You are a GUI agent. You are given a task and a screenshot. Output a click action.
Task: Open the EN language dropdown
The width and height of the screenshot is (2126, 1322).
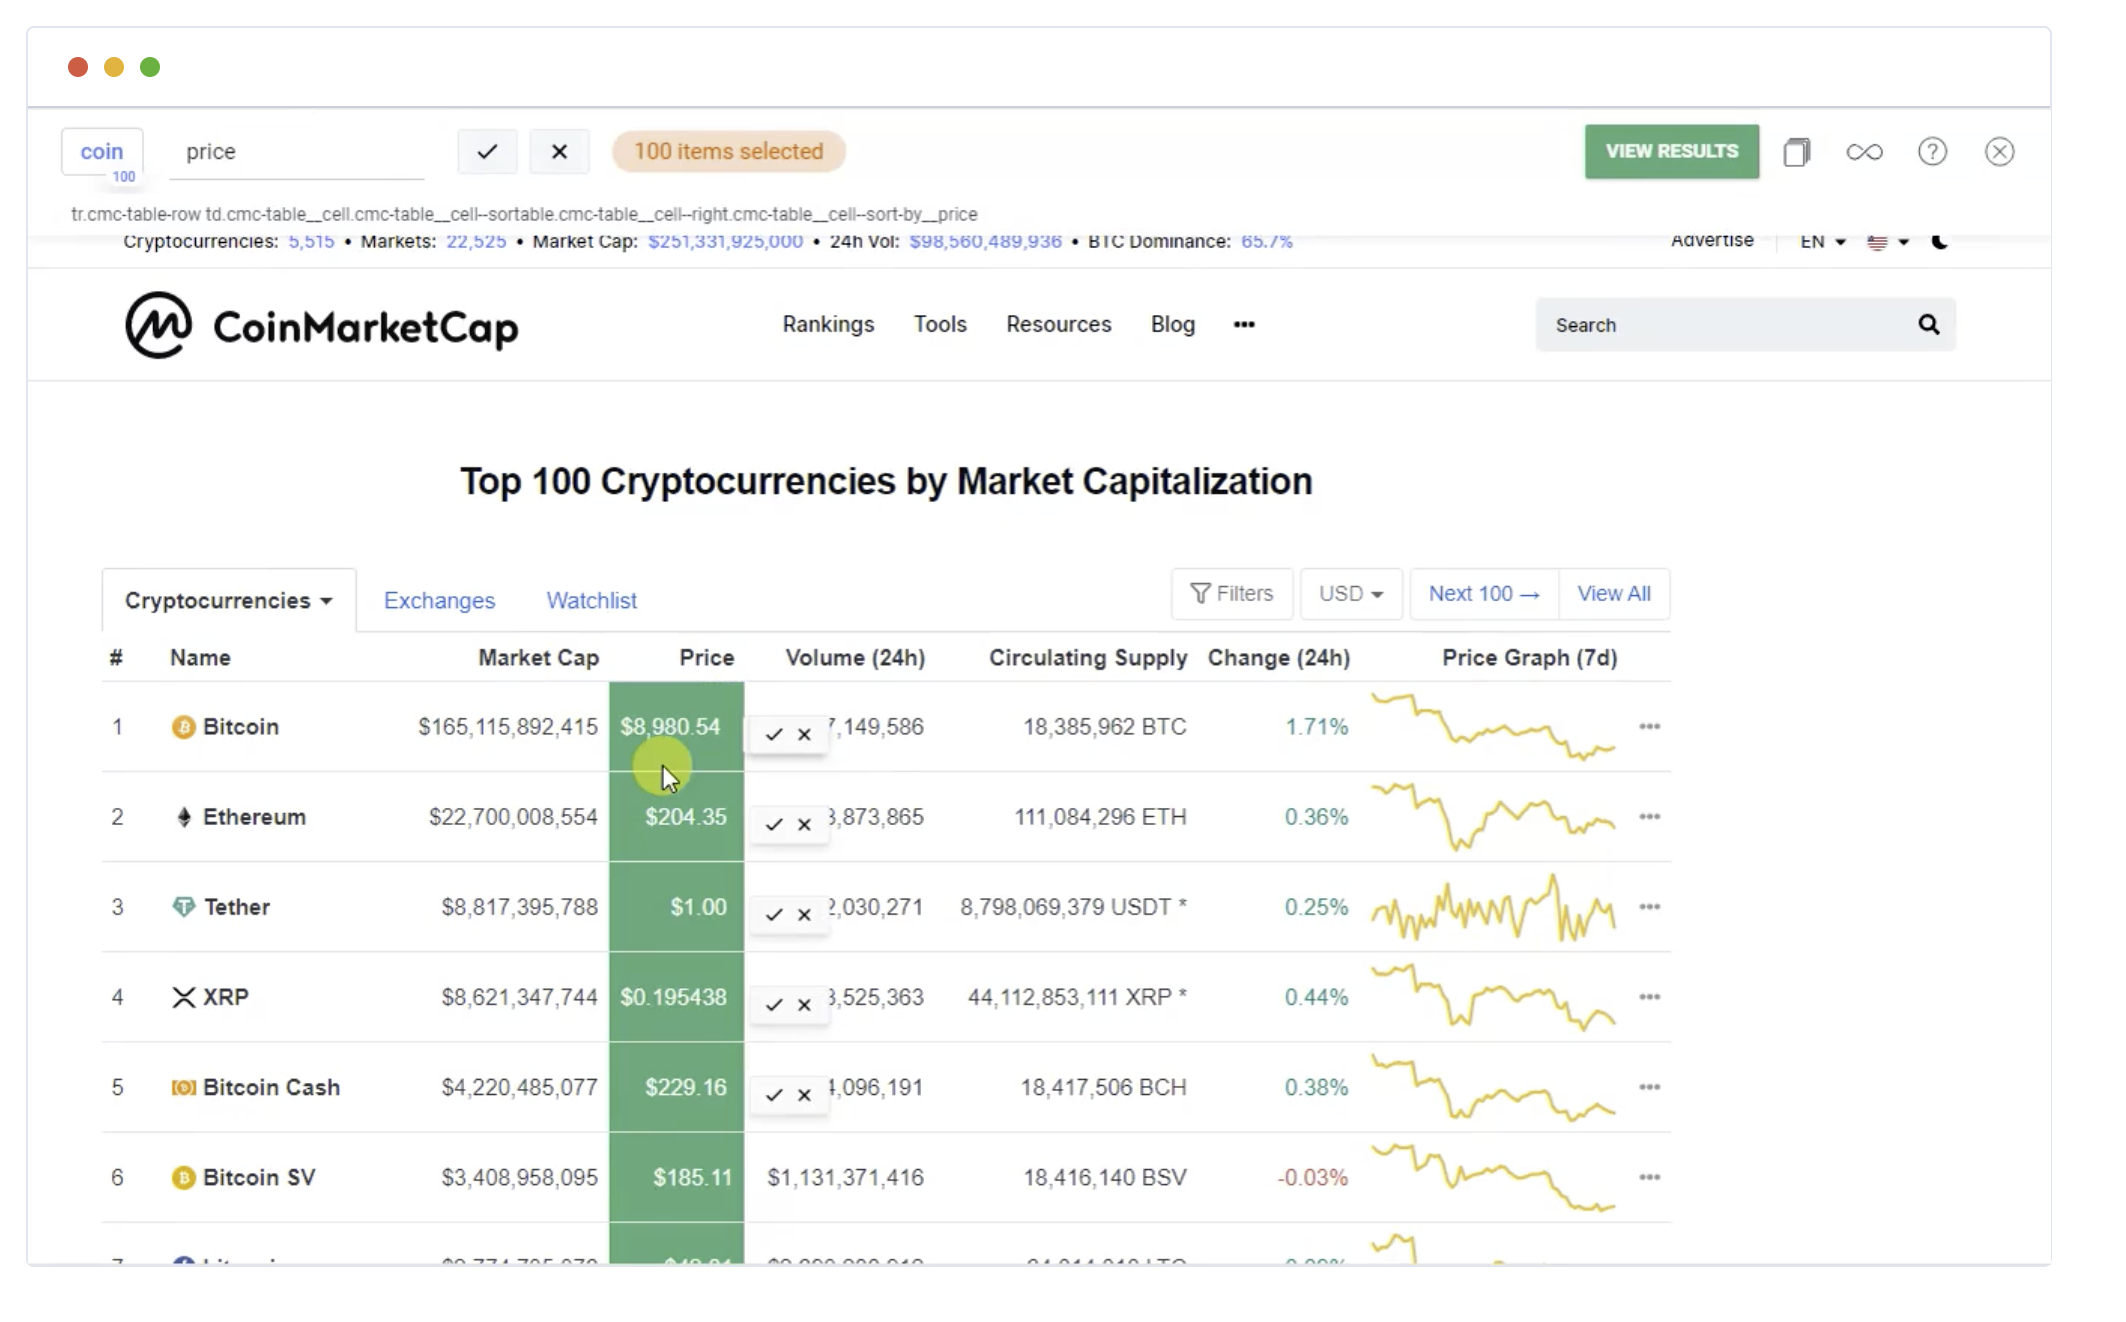click(x=1822, y=241)
